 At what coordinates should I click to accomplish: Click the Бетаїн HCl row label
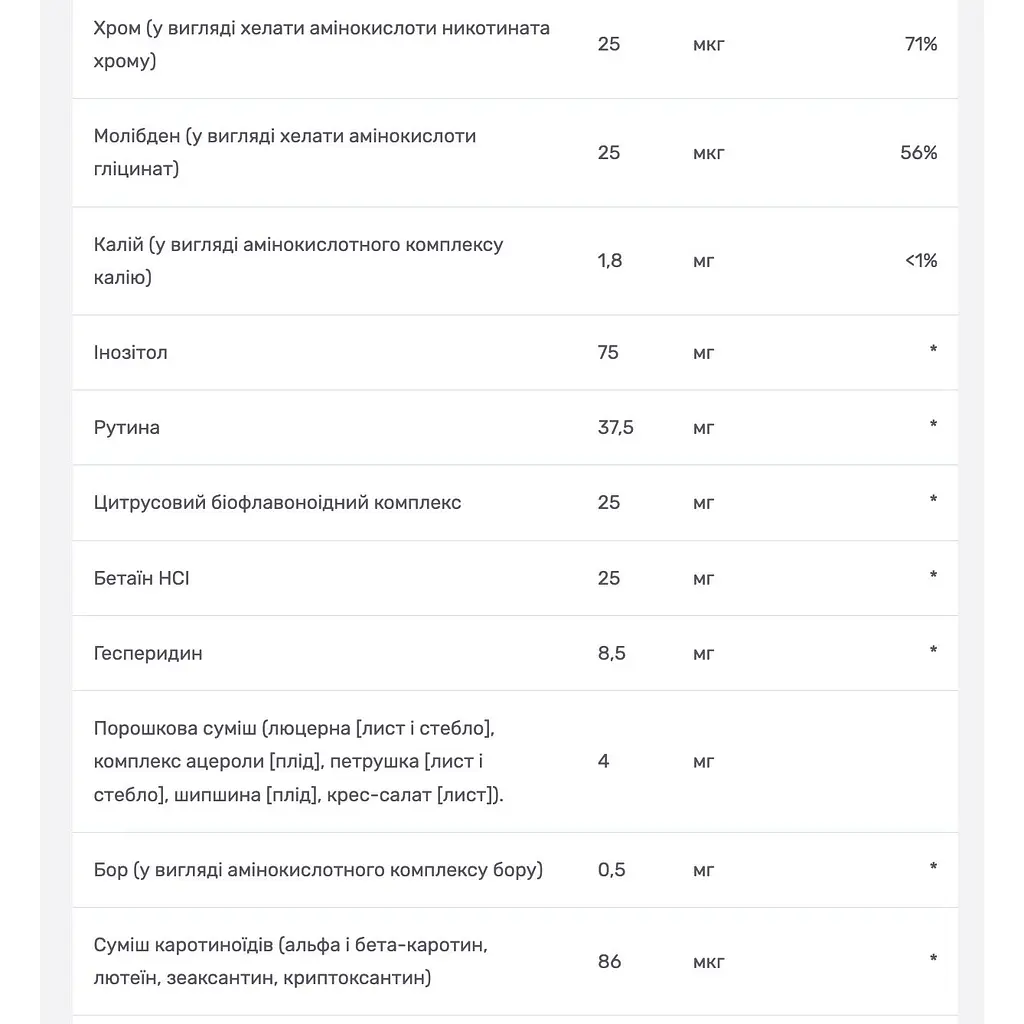pos(142,578)
